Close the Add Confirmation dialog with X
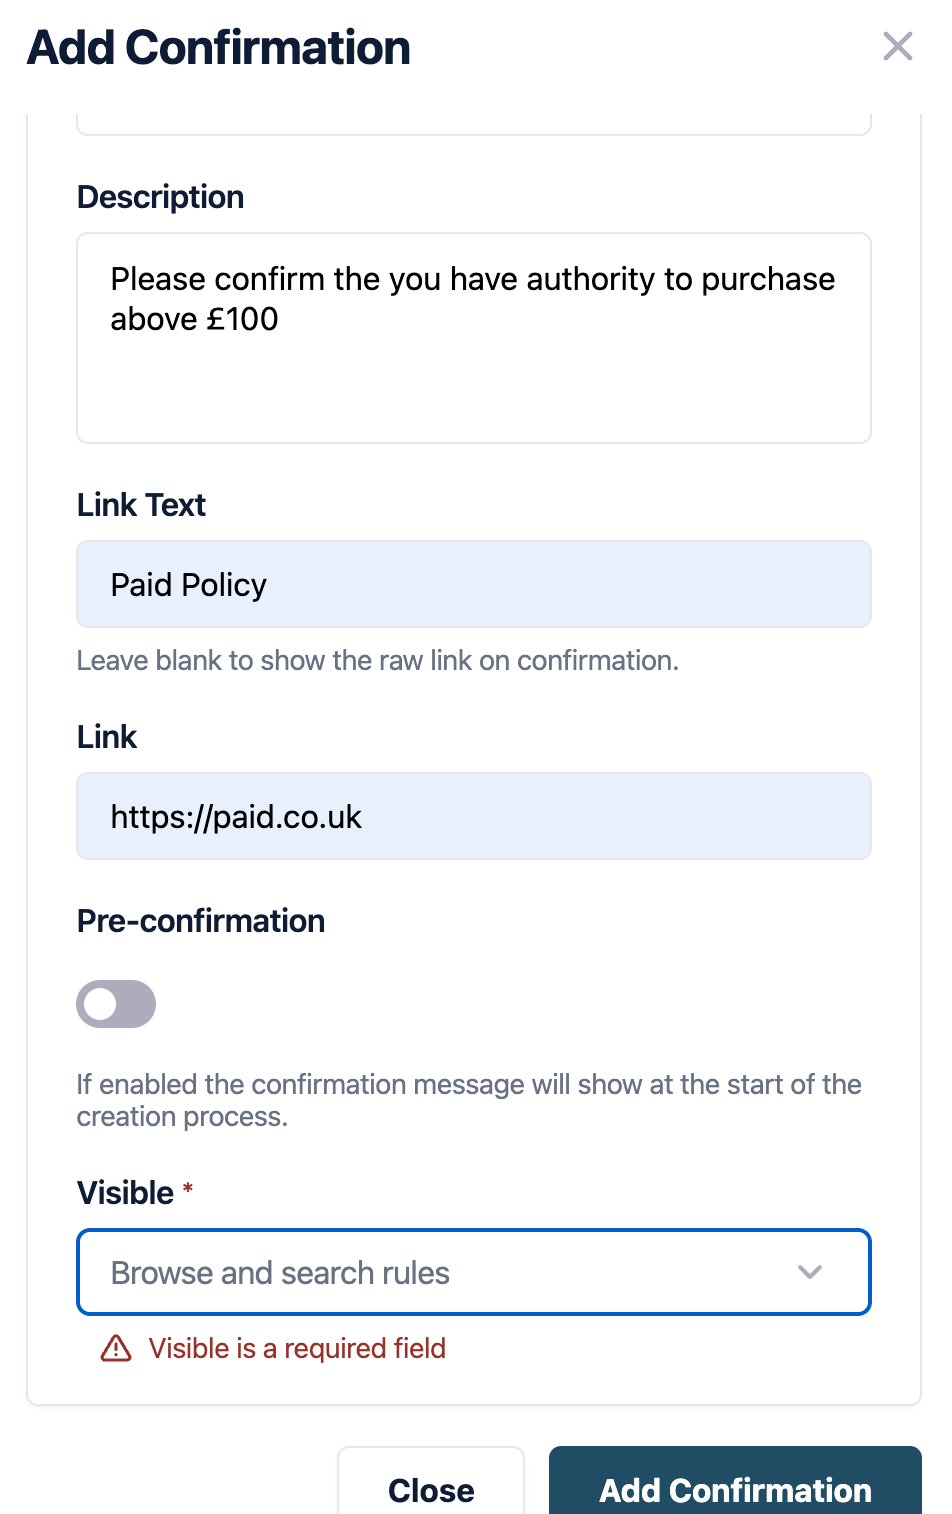Viewport: 952px width, 1514px height. [x=897, y=46]
